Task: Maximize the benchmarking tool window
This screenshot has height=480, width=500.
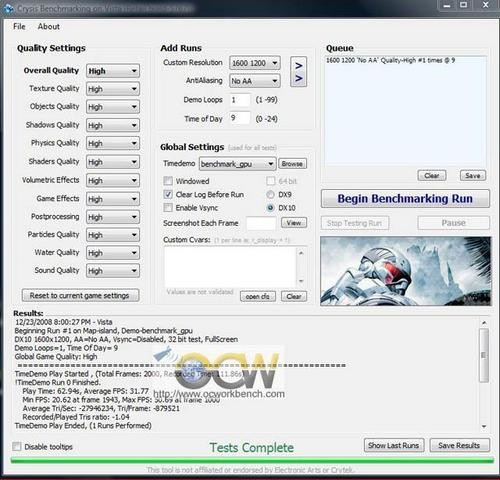Action: (464, 5)
